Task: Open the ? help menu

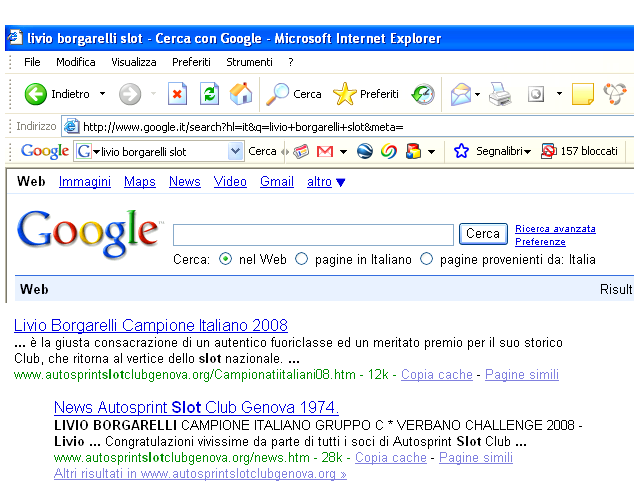Action: pos(291,62)
